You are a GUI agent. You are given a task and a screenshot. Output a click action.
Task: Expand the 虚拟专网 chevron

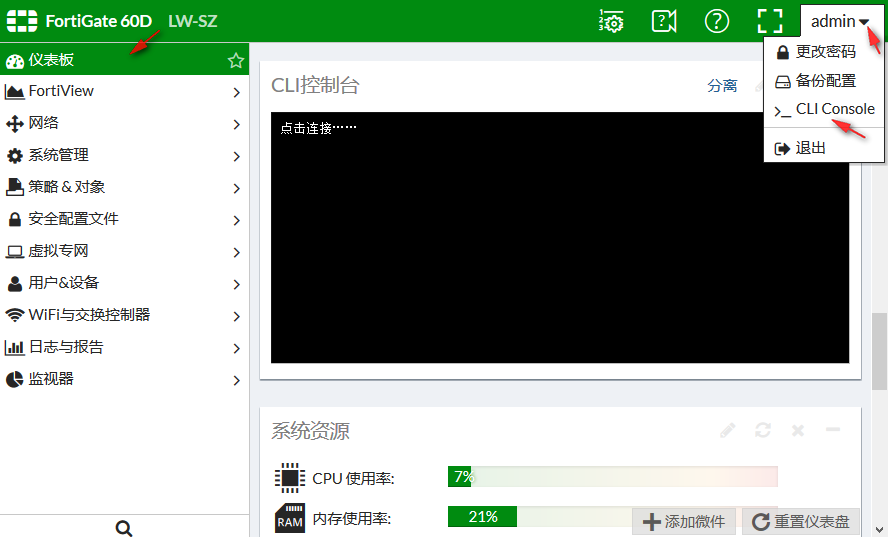pos(237,252)
